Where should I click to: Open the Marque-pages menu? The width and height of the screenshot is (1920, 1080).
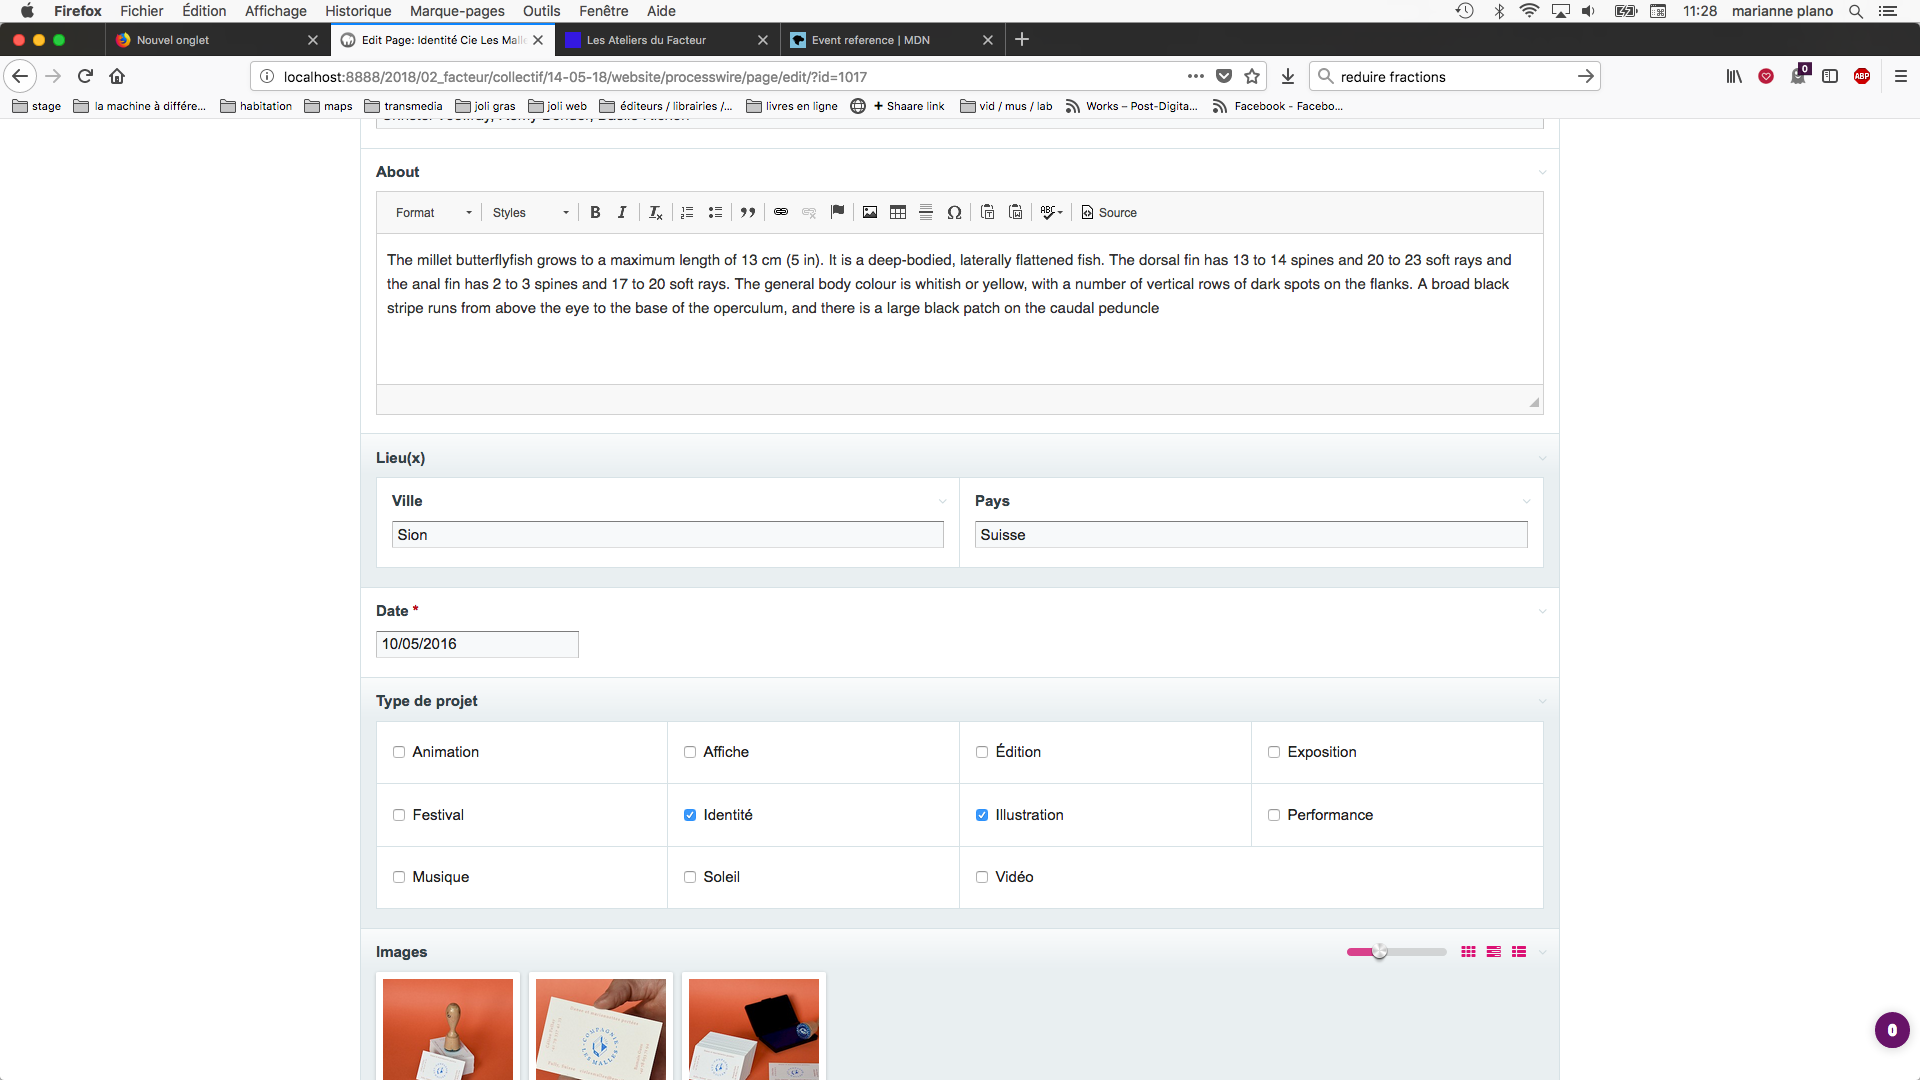tap(457, 11)
